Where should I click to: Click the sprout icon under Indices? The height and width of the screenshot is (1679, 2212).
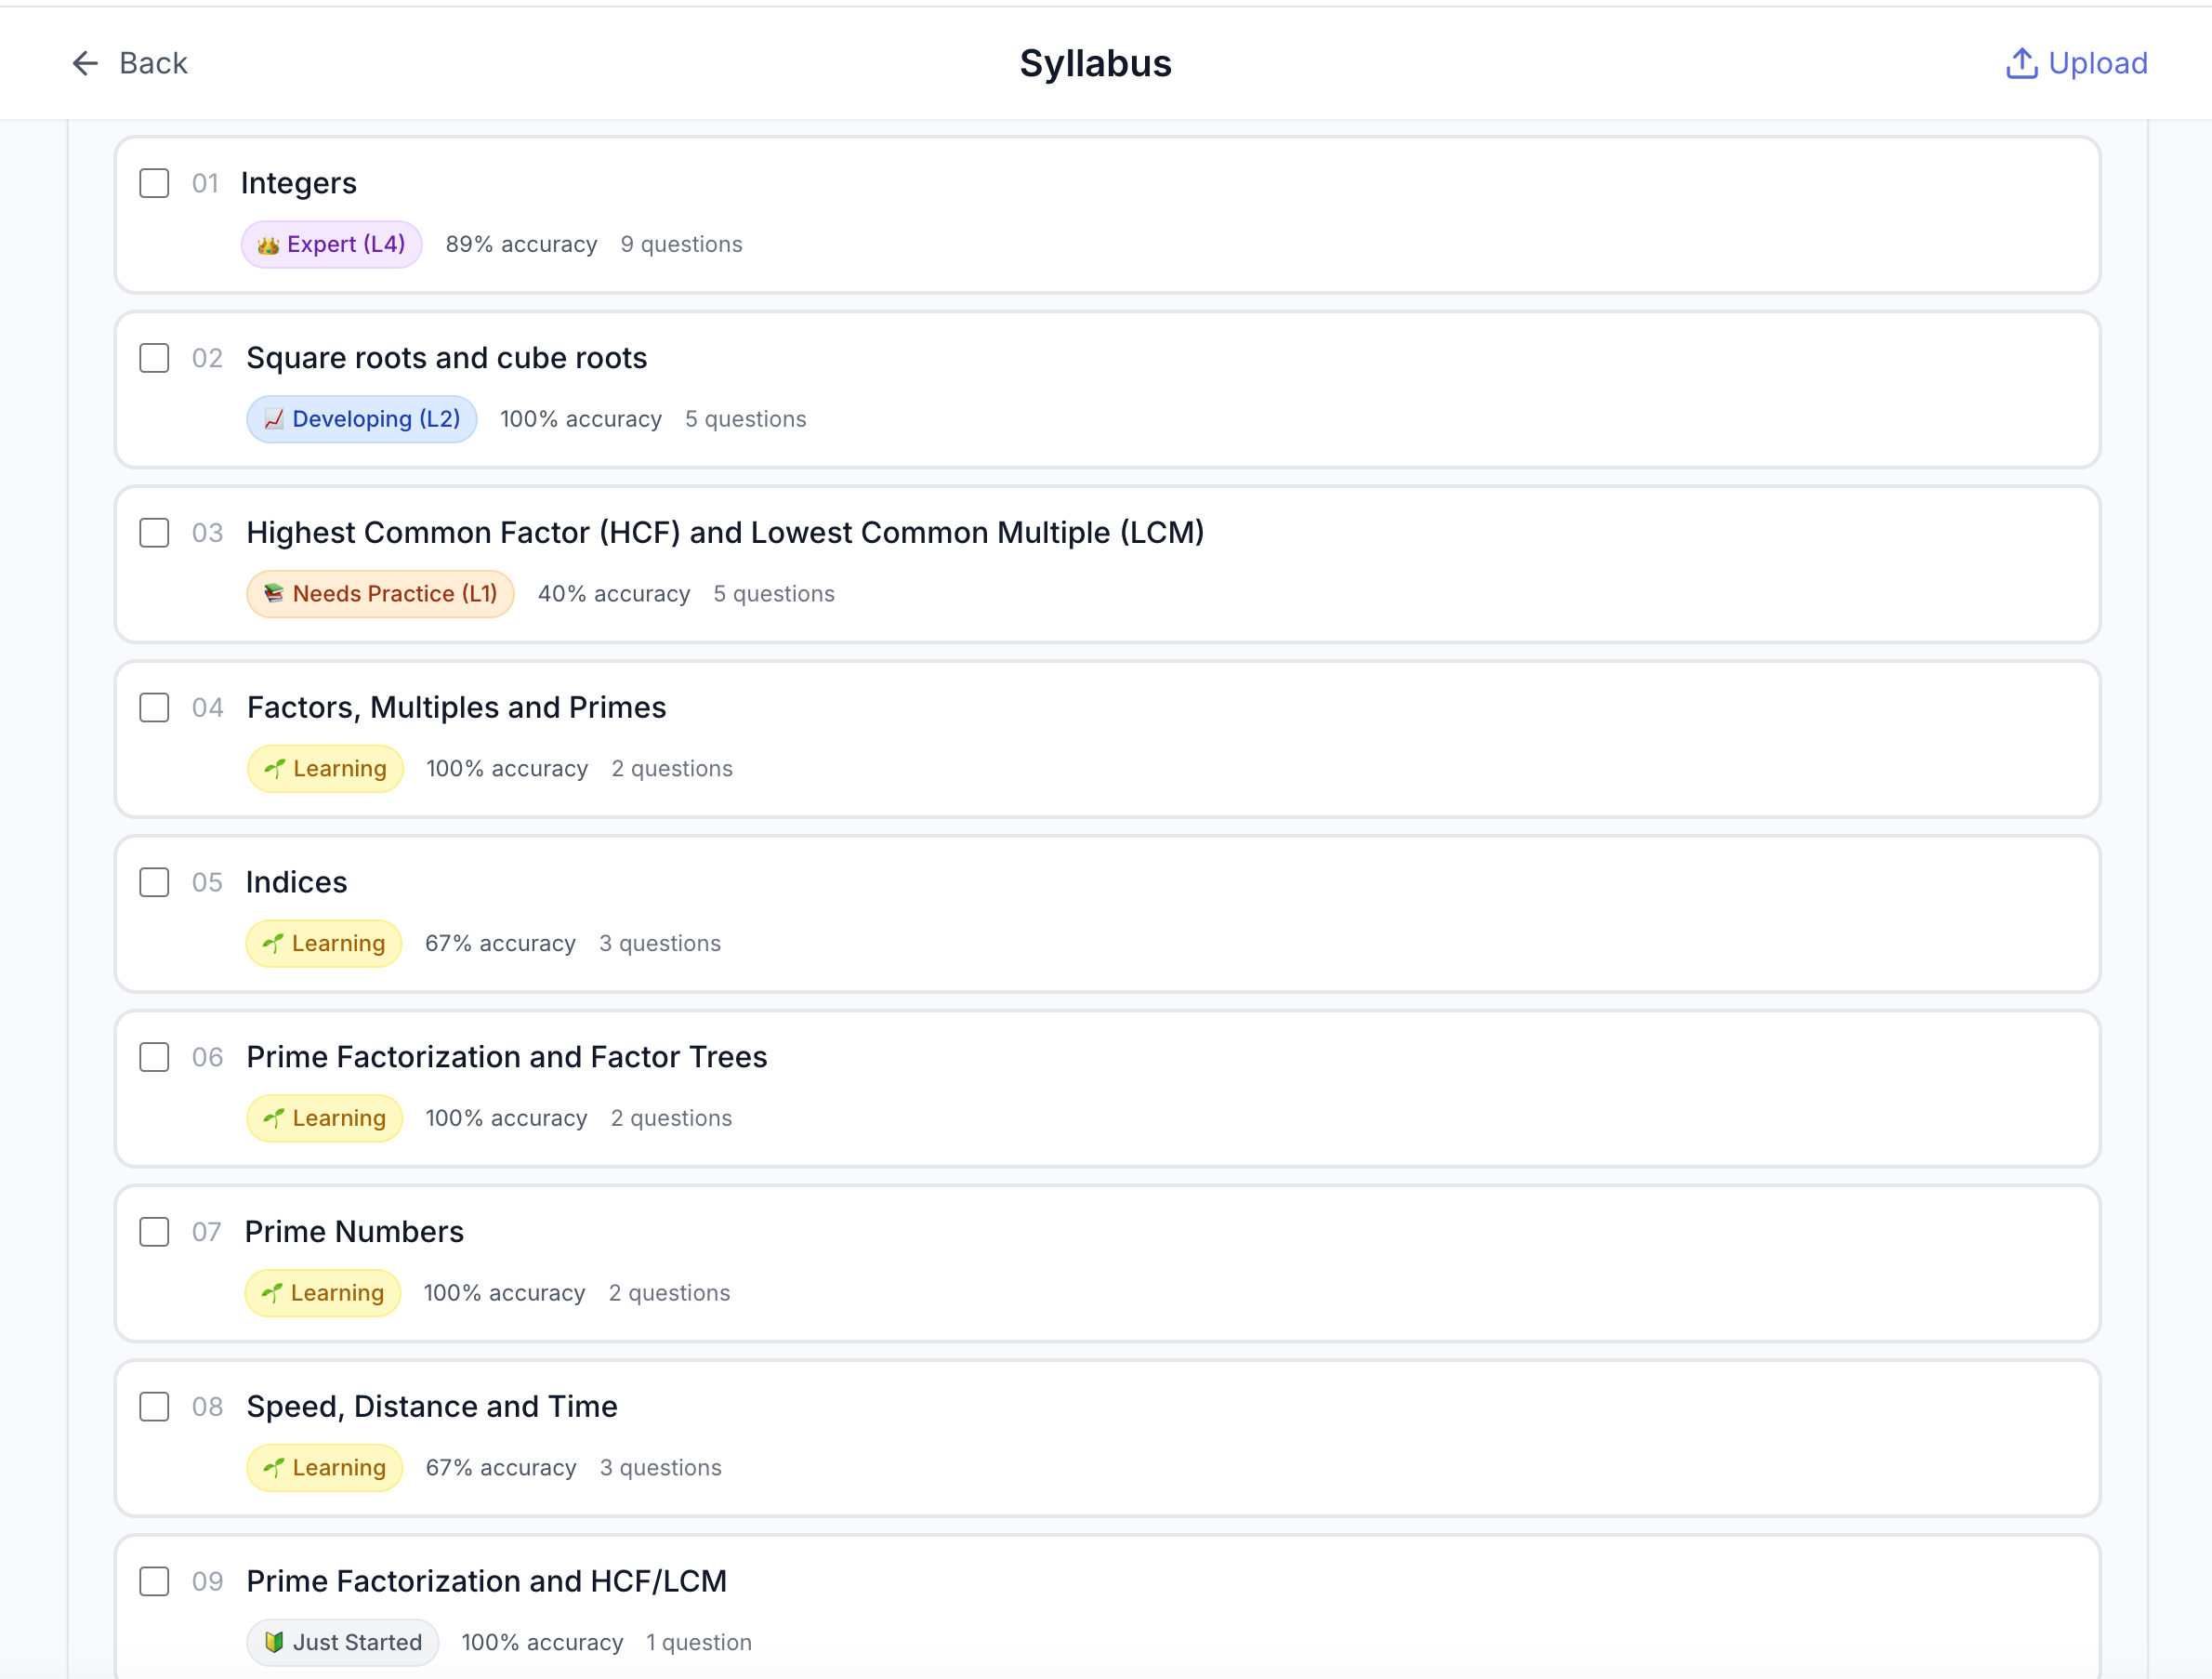(x=272, y=943)
